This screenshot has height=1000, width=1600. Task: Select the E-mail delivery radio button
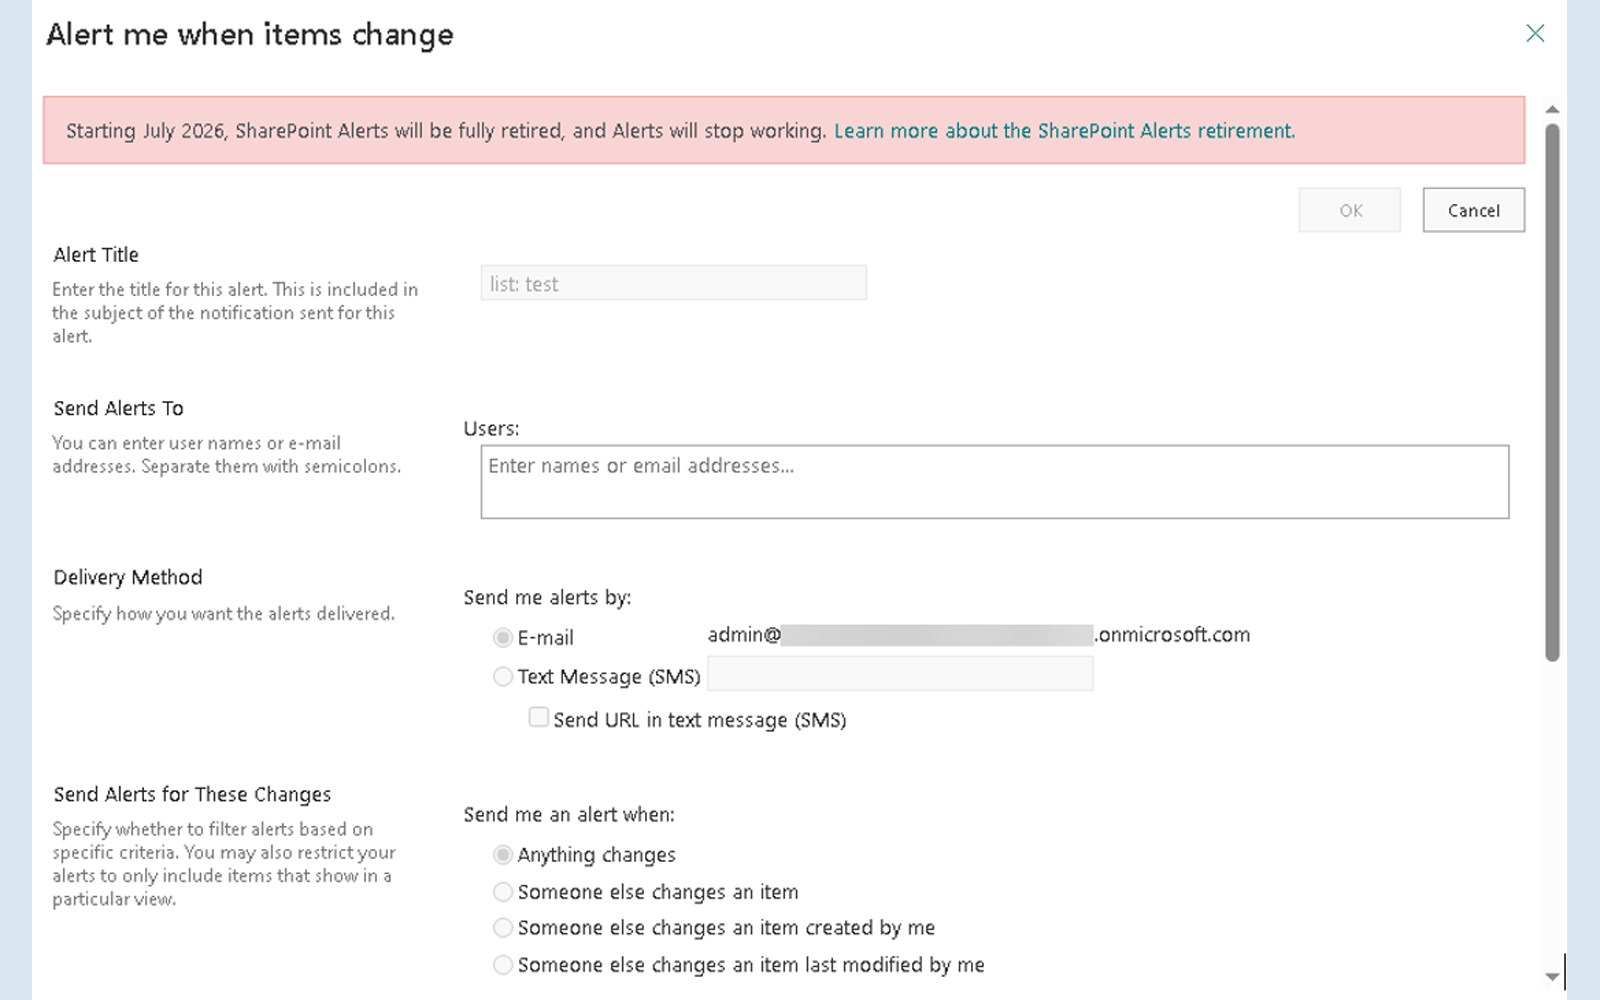(503, 638)
